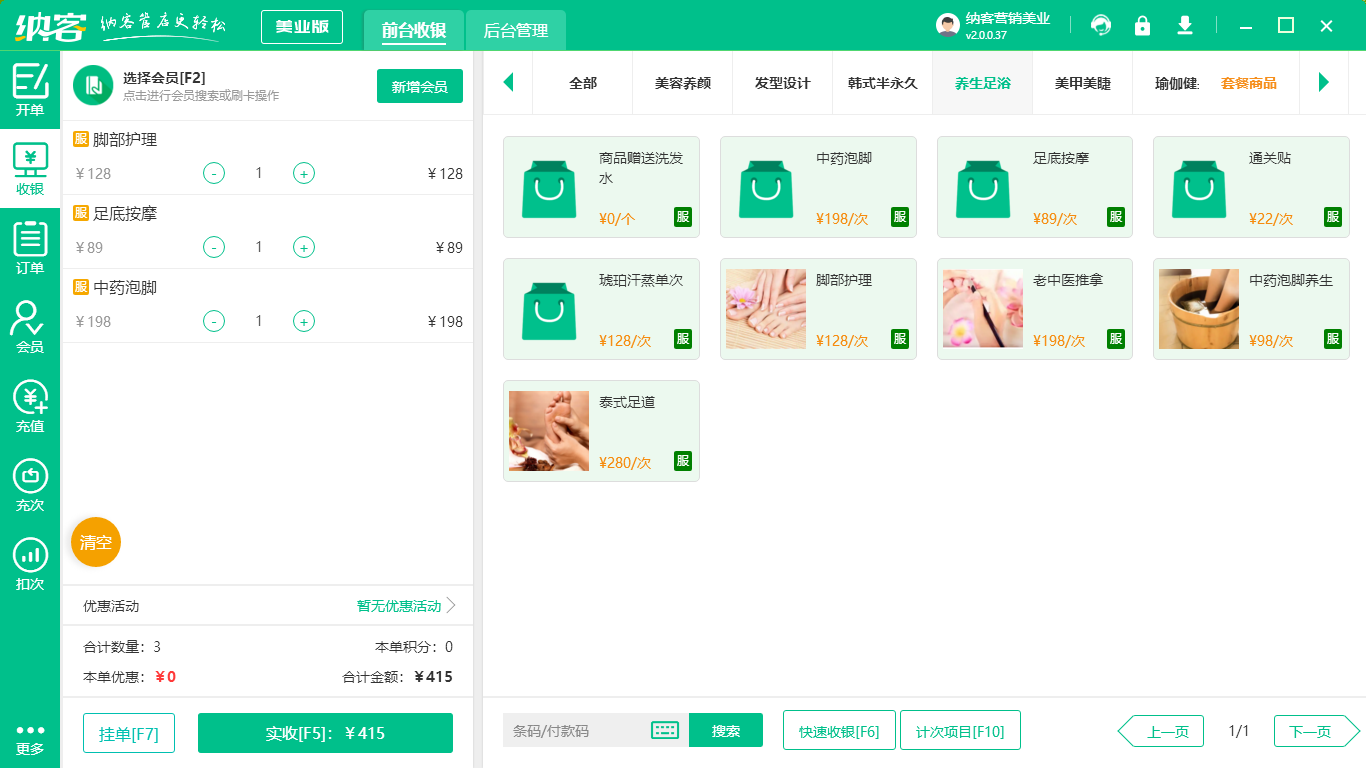Select the 套餐商品 category tab
Image resolution: width=1366 pixels, height=768 pixels.
[1249, 83]
